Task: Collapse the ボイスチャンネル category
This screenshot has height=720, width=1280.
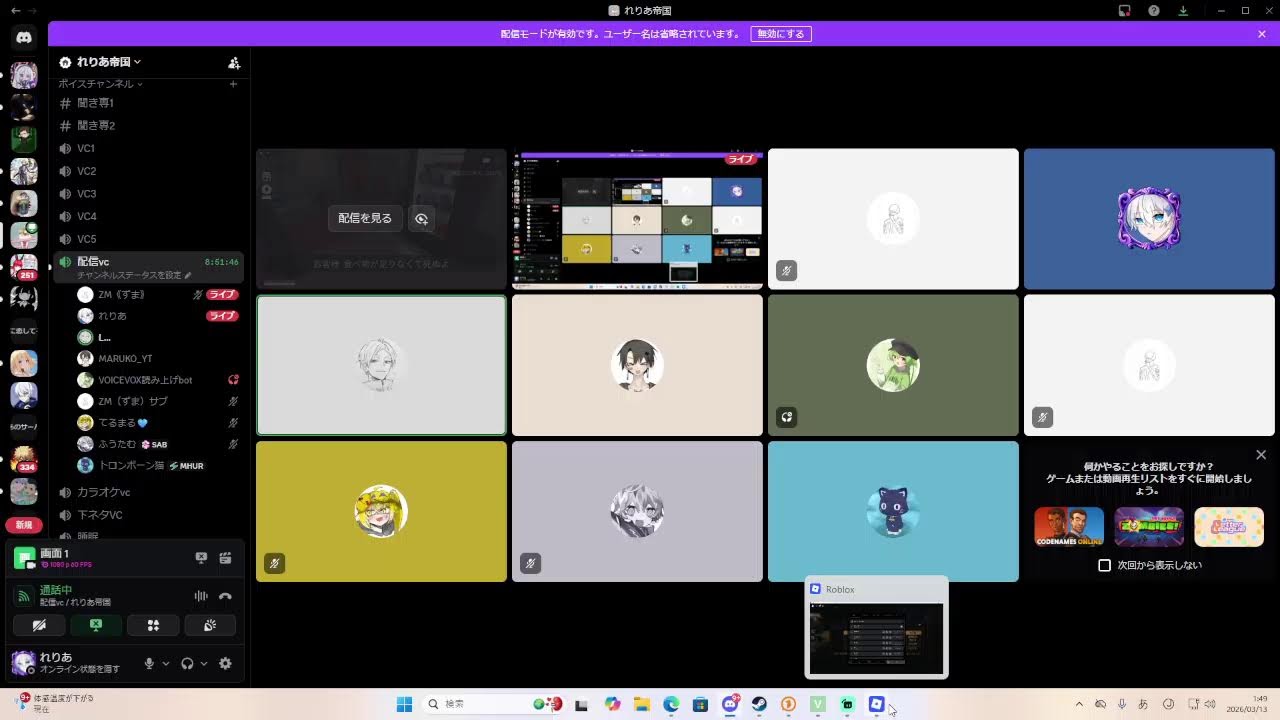Action: click(x=100, y=84)
